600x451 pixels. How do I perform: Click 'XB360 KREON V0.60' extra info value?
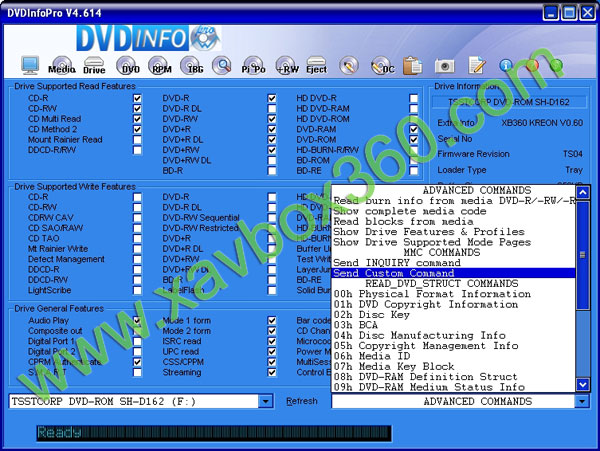tap(542, 123)
